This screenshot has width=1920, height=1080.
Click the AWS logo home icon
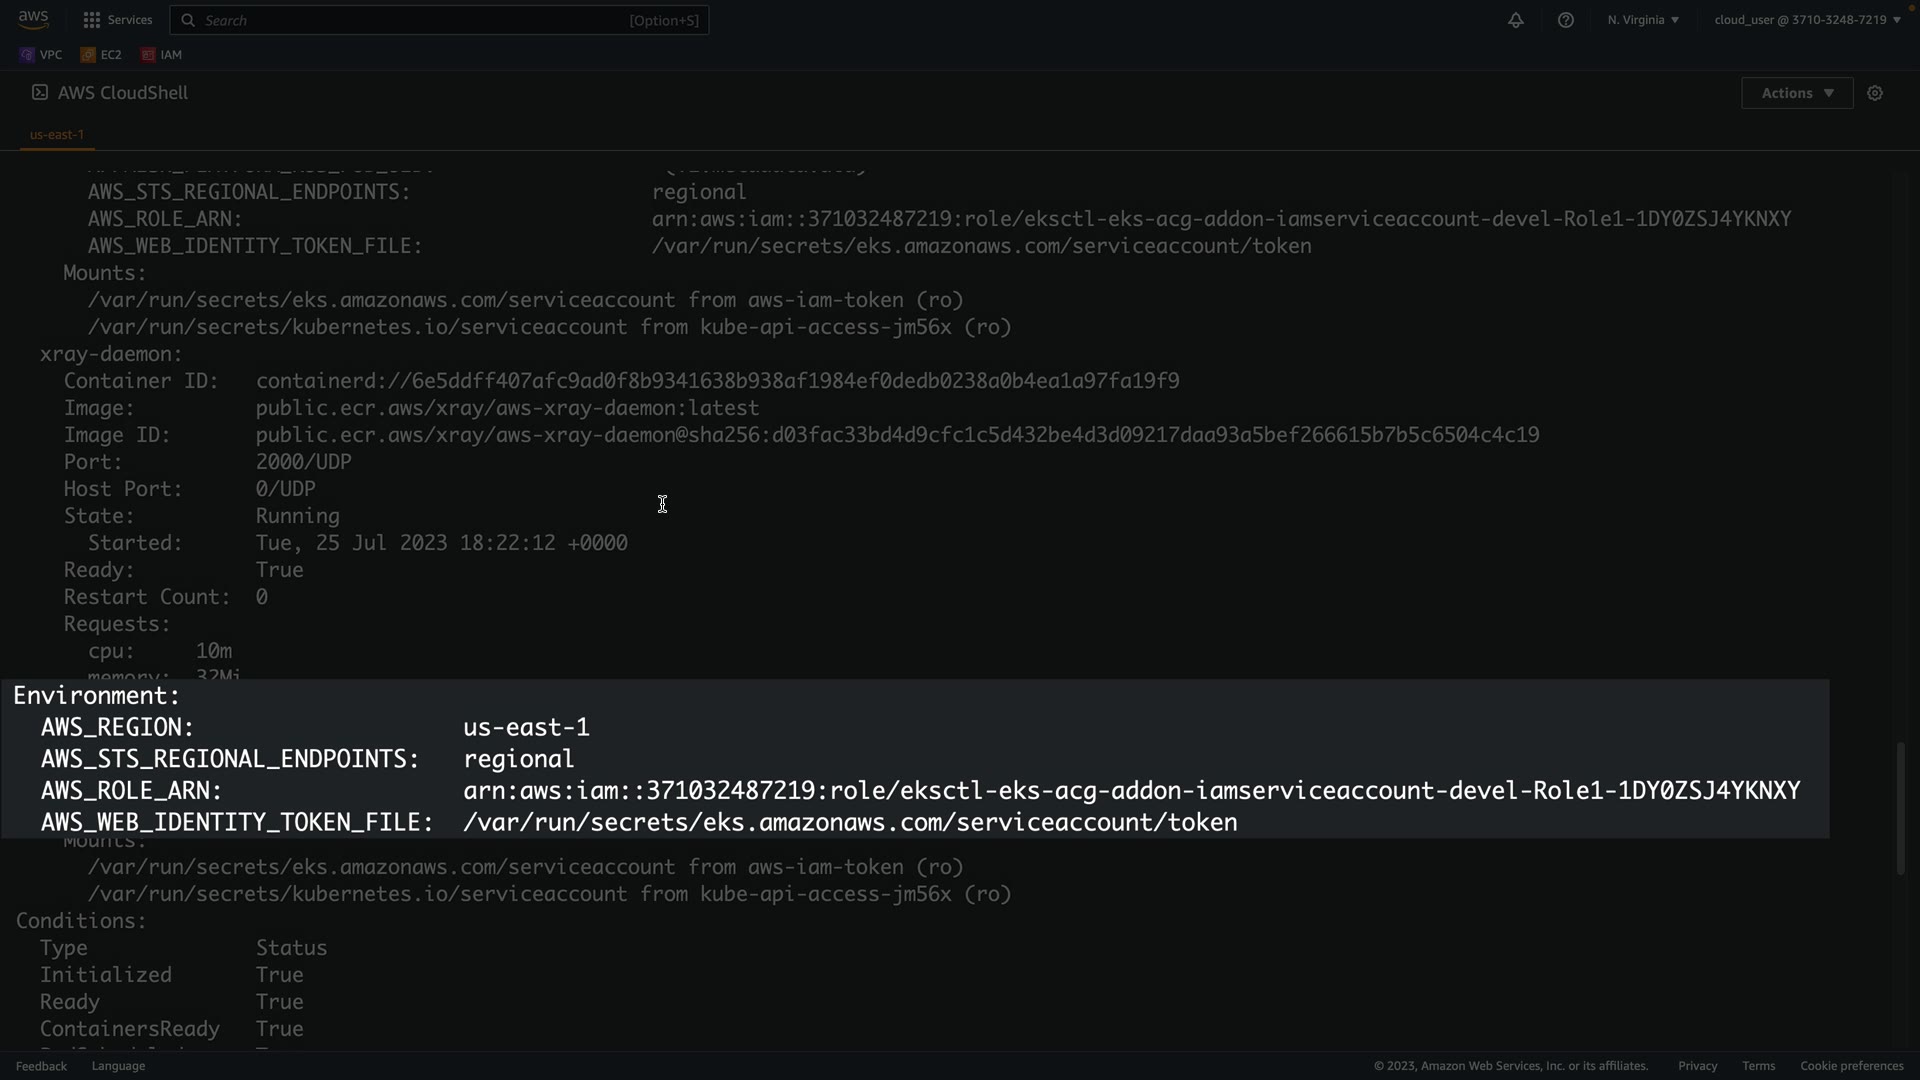(x=33, y=19)
